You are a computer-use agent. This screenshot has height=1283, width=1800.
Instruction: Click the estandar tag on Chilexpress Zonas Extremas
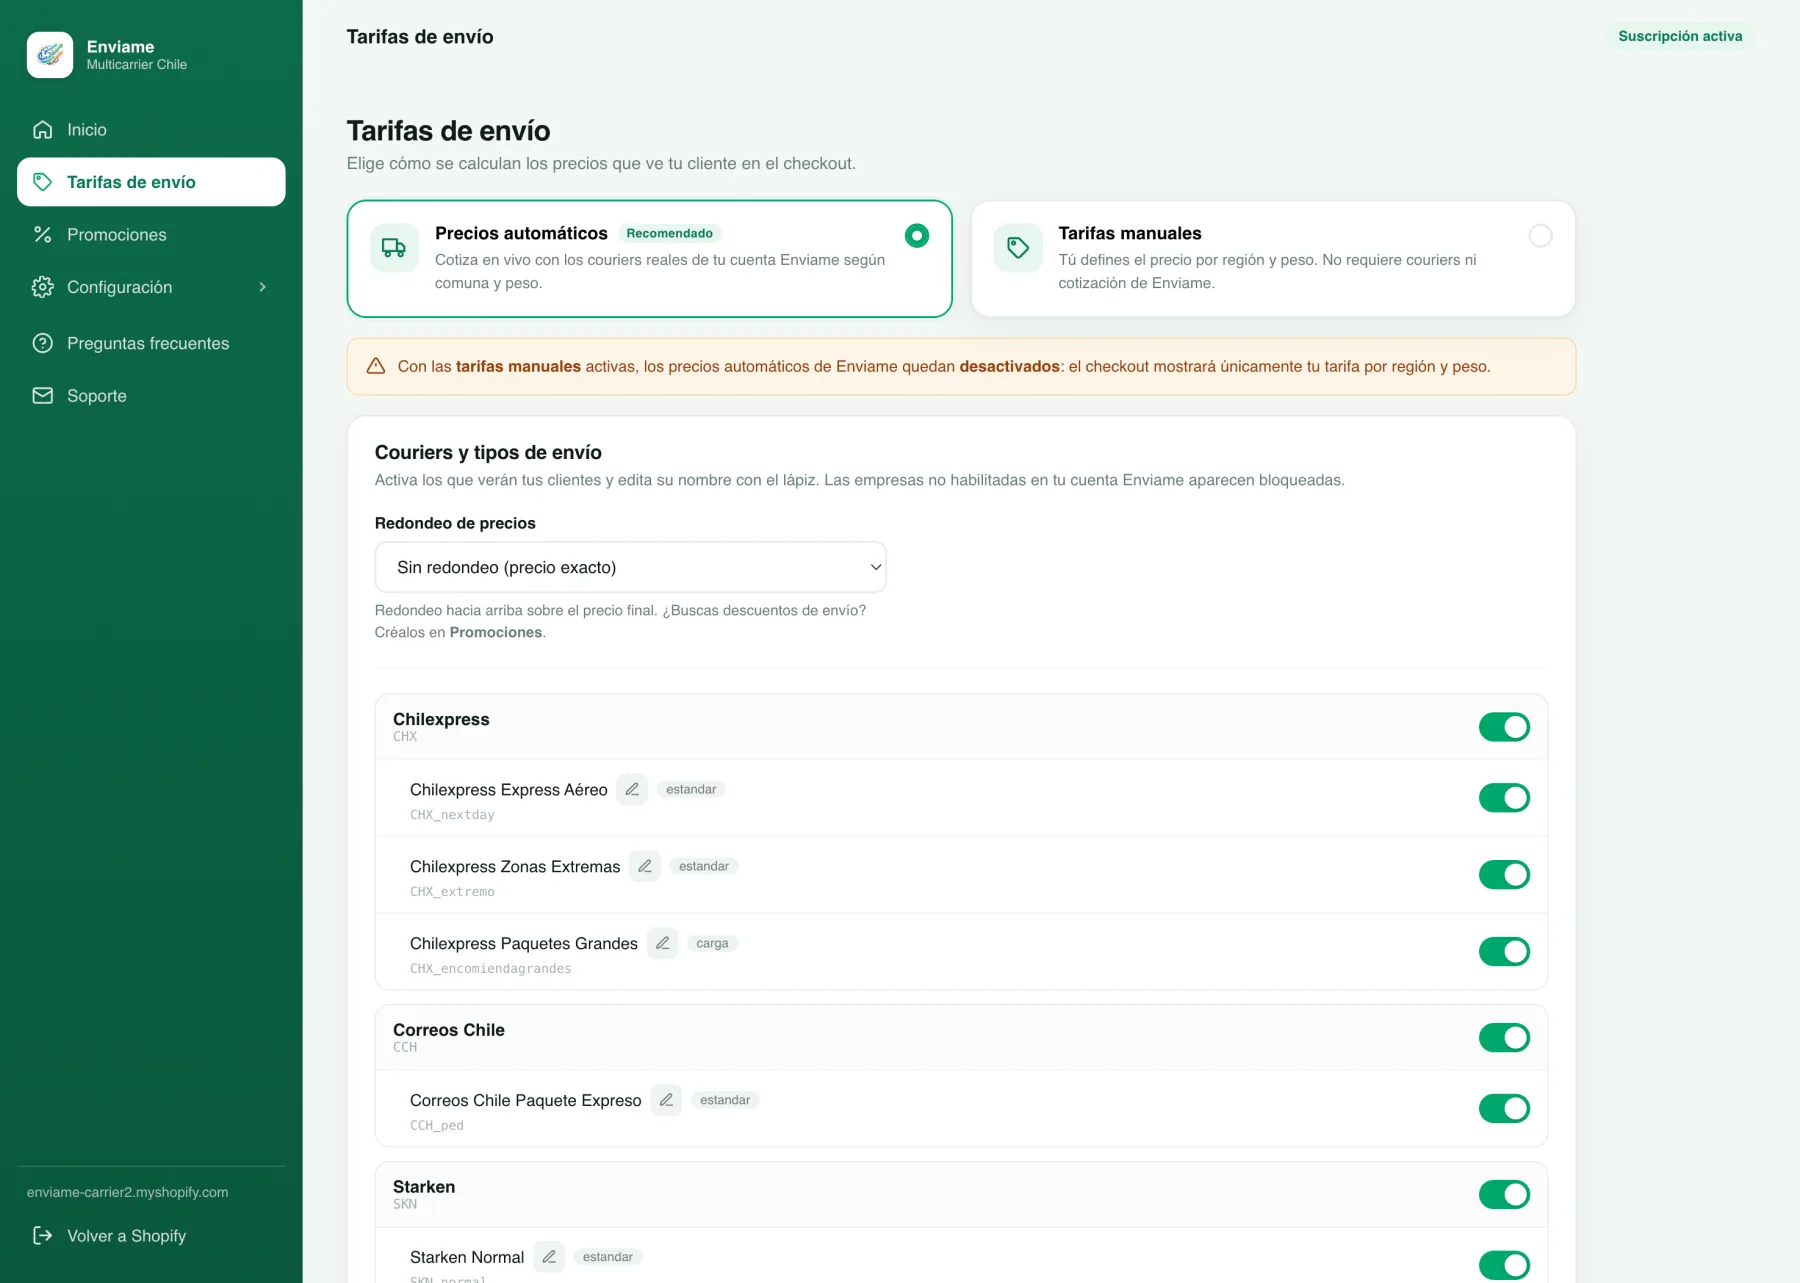[704, 866]
